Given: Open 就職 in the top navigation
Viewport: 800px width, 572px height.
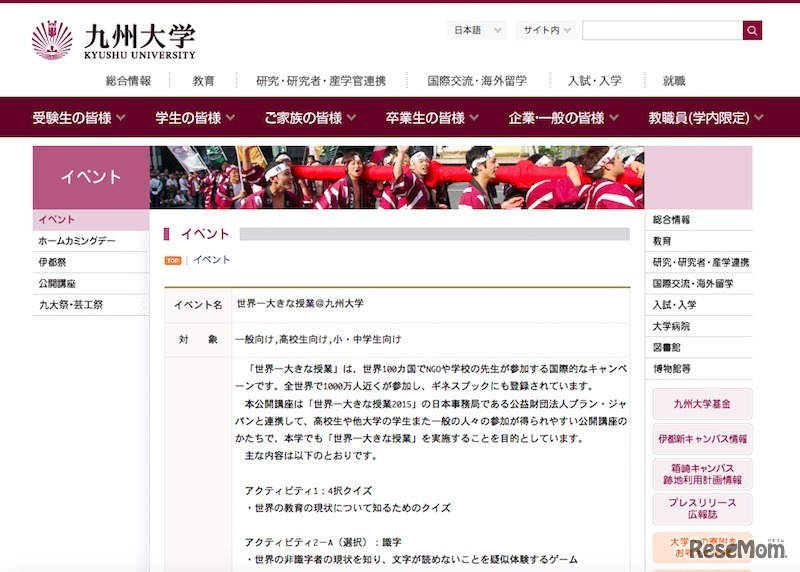Looking at the screenshot, I should click(674, 81).
